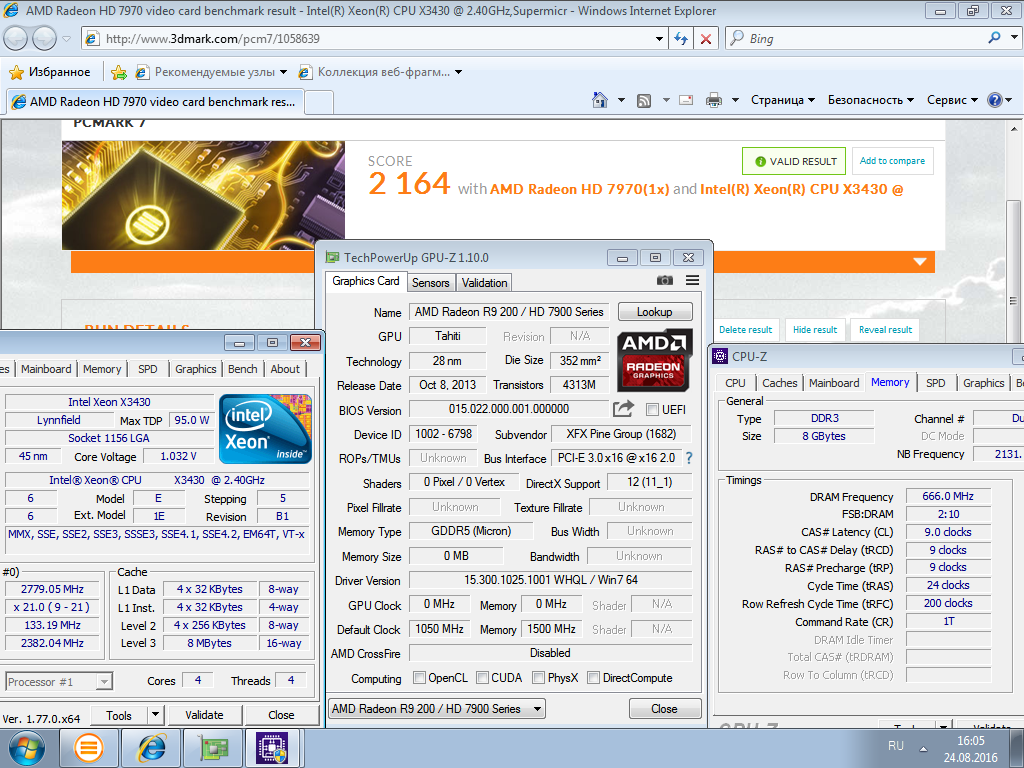This screenshot has height=768, width=1024.
Task: Click the Intel Xeon inside logo
Action: (x=265, y=428)
